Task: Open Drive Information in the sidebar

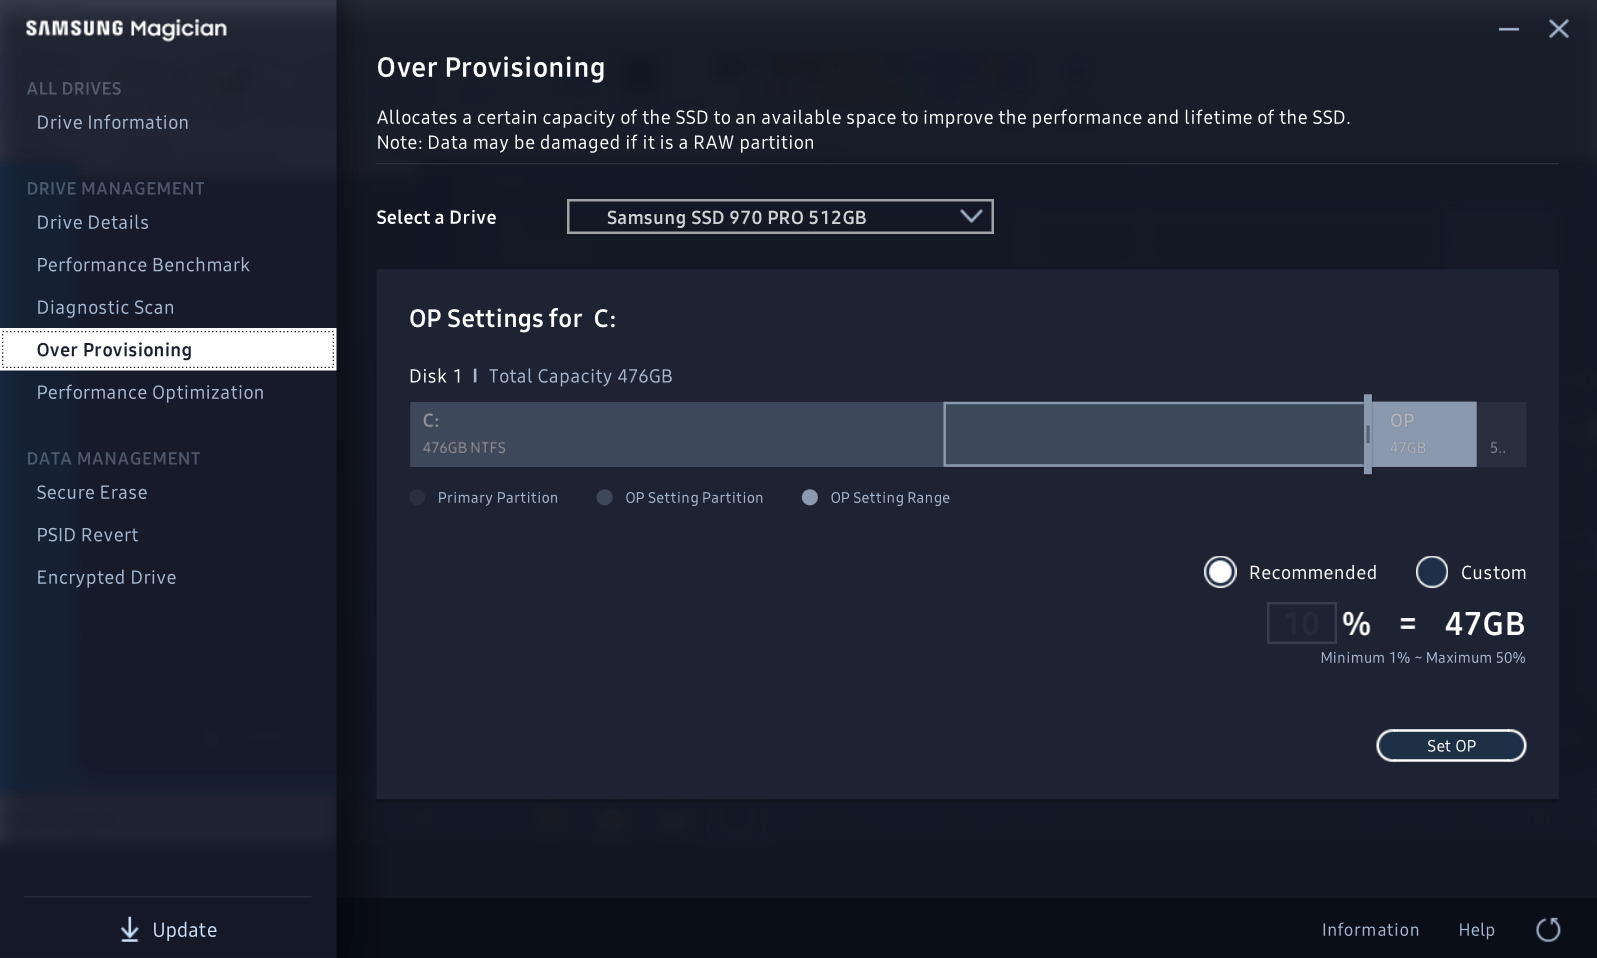Action: [113, 122]
